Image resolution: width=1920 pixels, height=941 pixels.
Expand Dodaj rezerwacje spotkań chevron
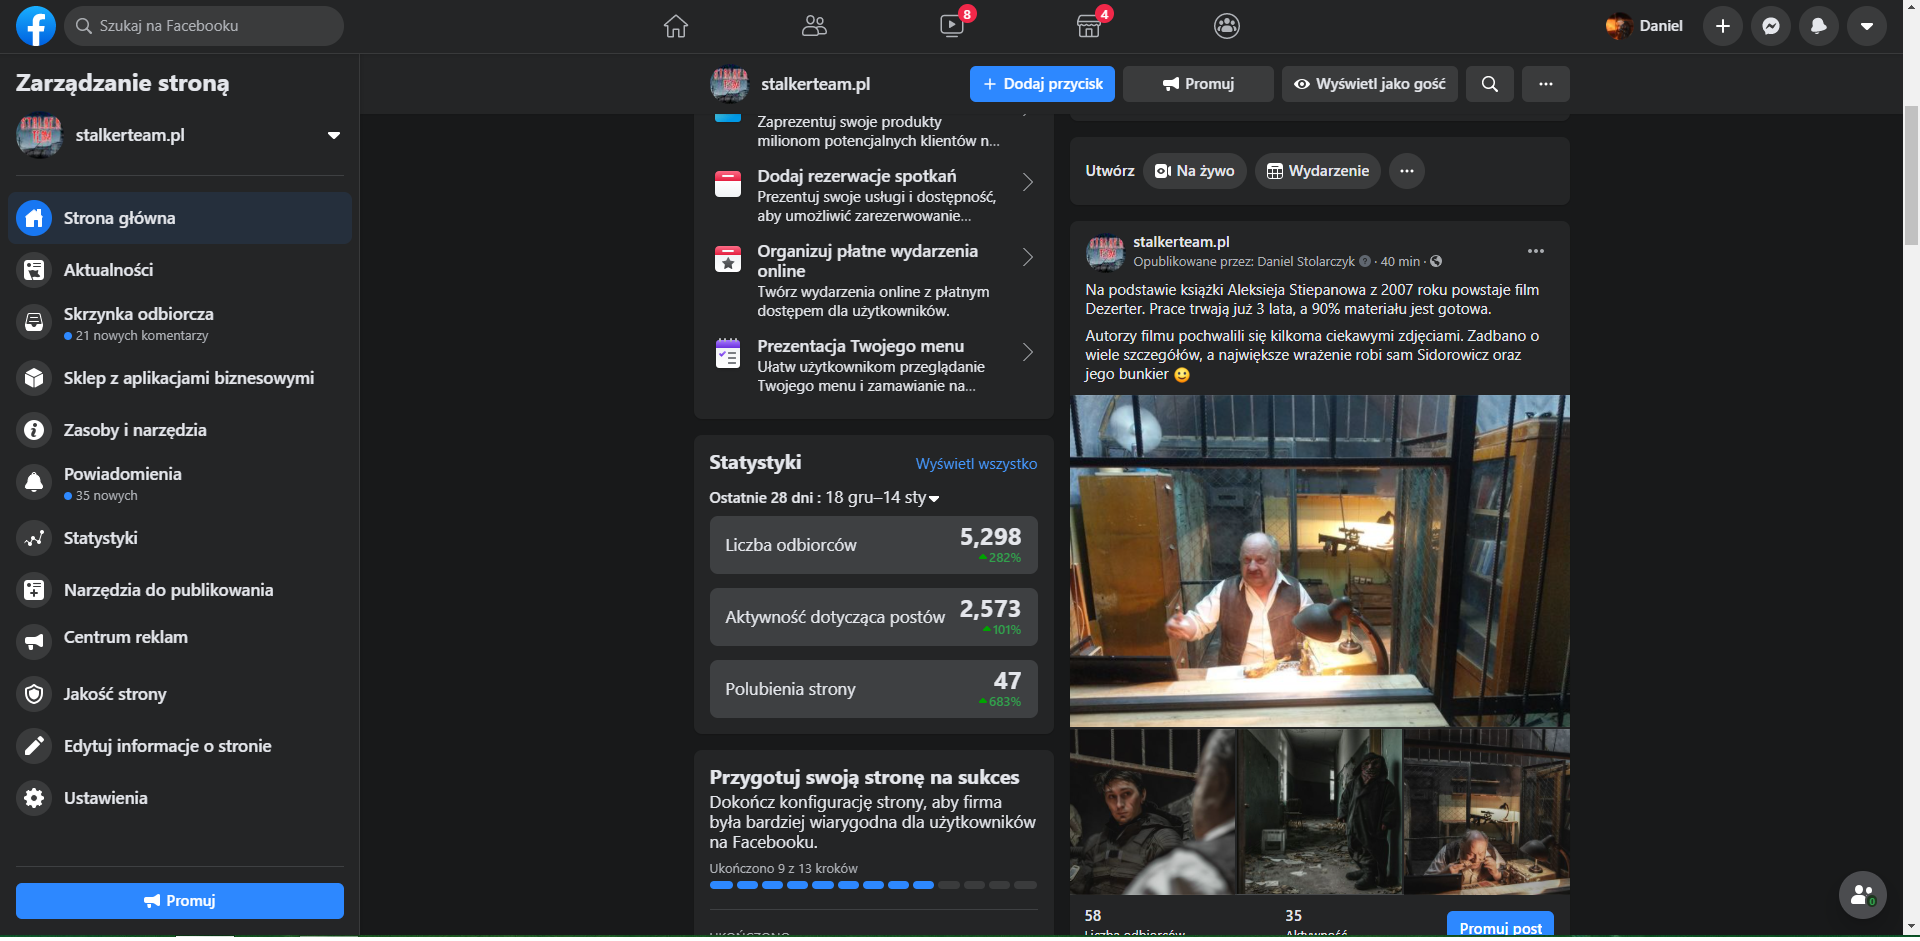click(x=1028, y=182)
